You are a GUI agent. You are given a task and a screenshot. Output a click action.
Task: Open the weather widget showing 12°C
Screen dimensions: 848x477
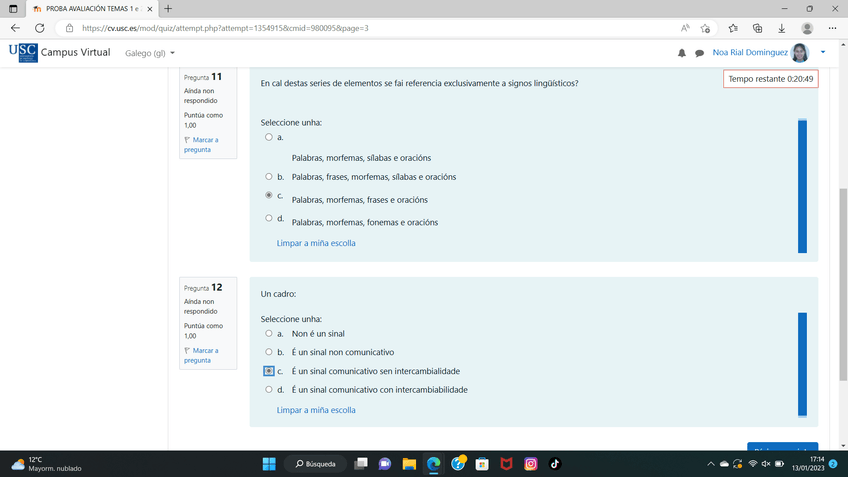46,464
